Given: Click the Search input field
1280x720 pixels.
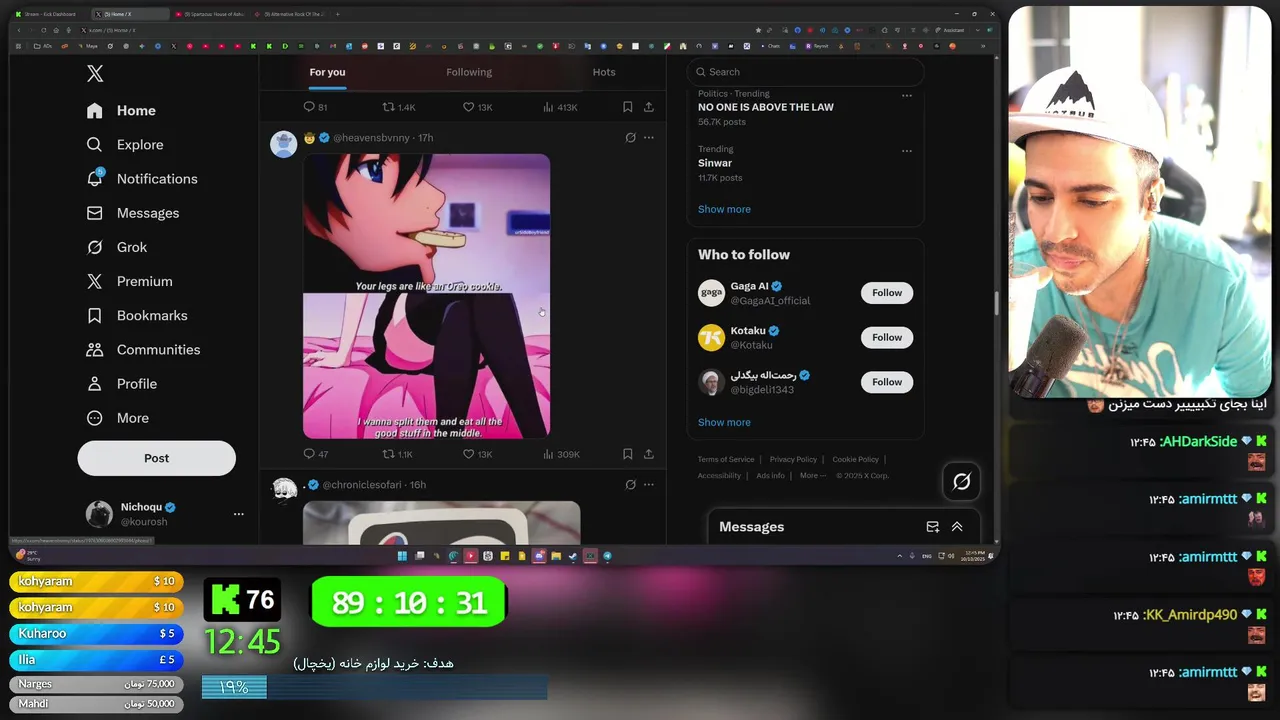Looking at the screenshot, I should coord(805,72).
